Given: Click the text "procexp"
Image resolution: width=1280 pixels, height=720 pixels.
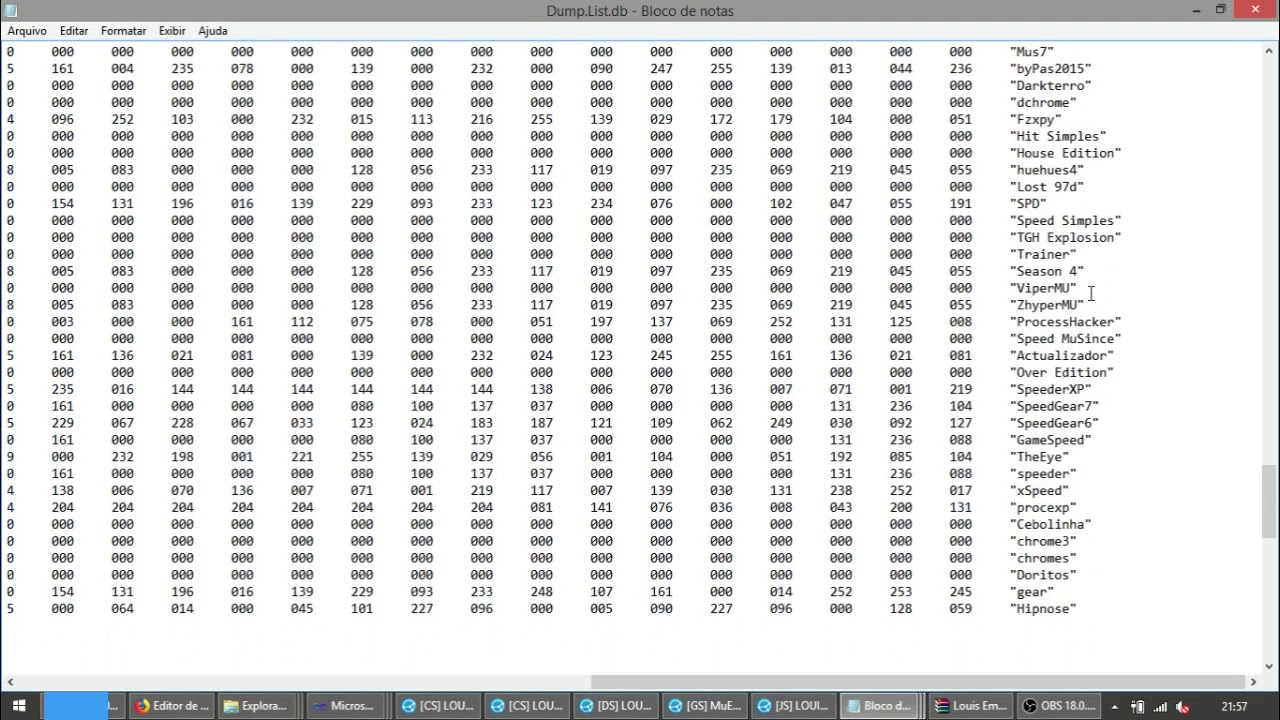Looking at the screenshot, I should (1043, 508).
